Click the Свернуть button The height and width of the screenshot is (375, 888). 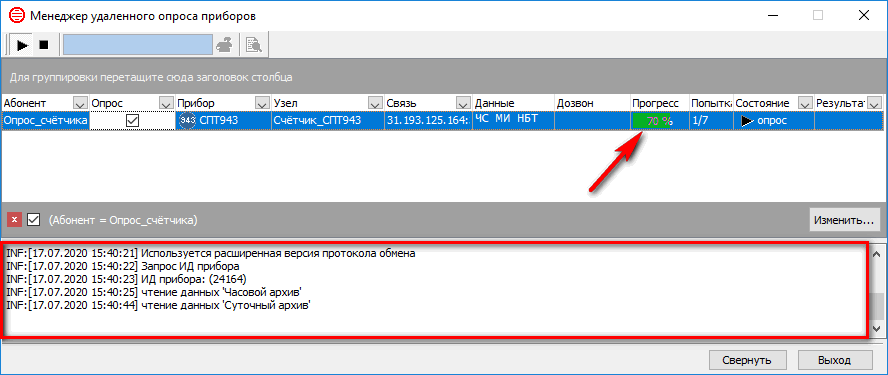(x=747, y=360)
